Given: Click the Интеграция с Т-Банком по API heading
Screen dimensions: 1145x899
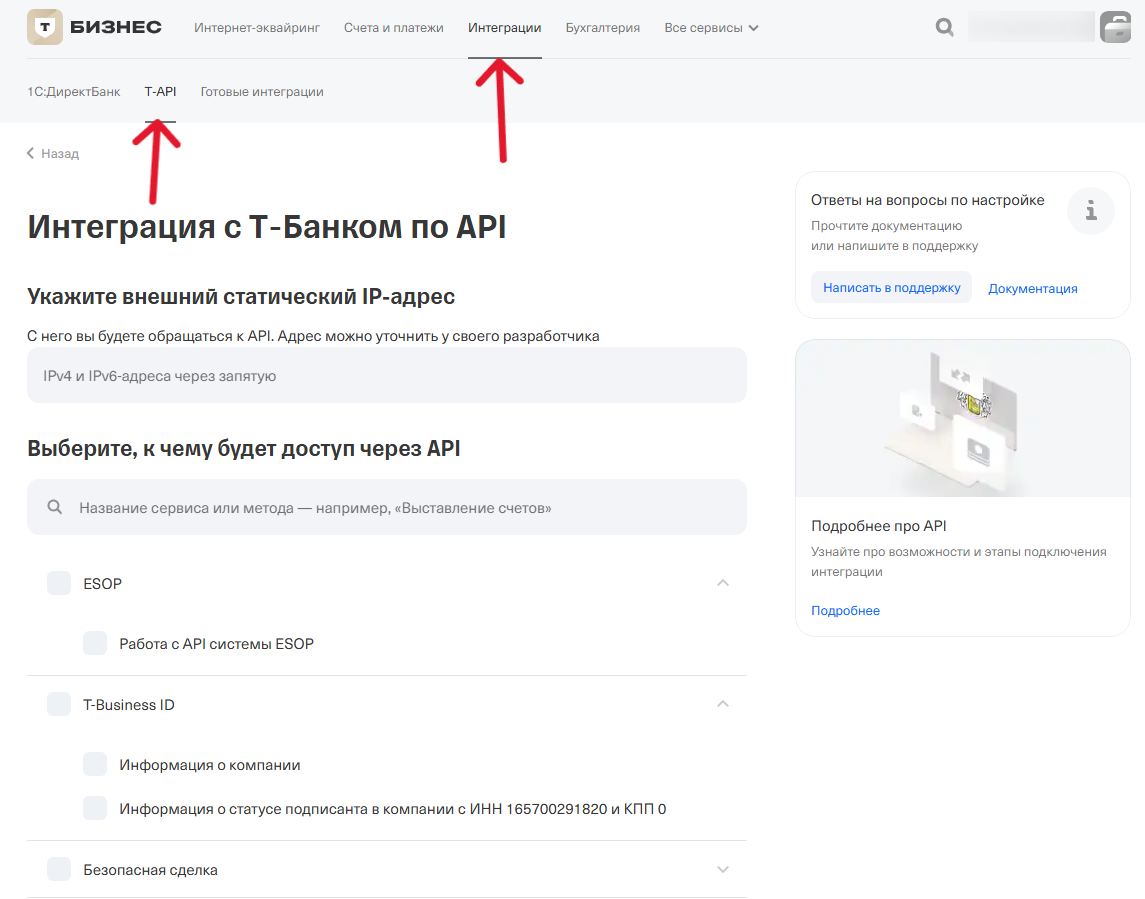Looking at the screenshot, I should (x=267, y=226).
